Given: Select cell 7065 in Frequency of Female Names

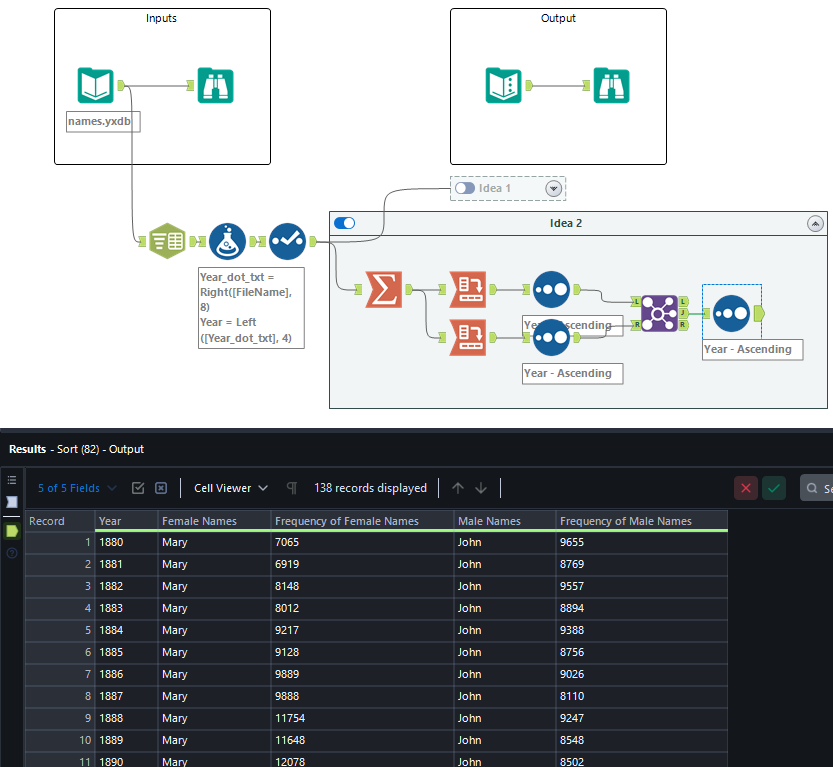Looking at the screenshot, I should 363,542.
